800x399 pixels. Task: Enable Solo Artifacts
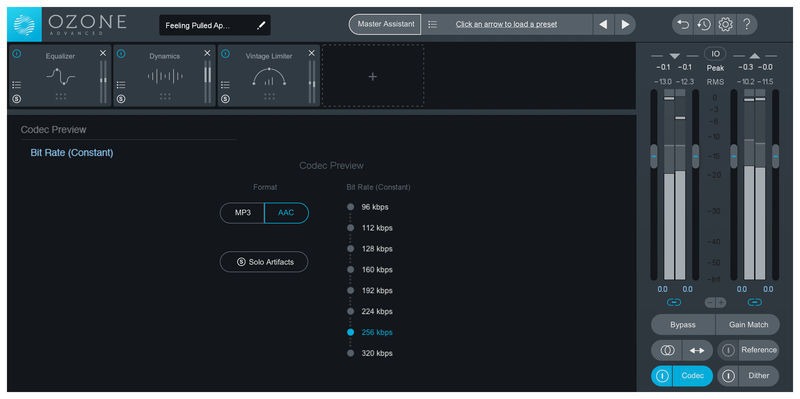click(x=264, y=262)
